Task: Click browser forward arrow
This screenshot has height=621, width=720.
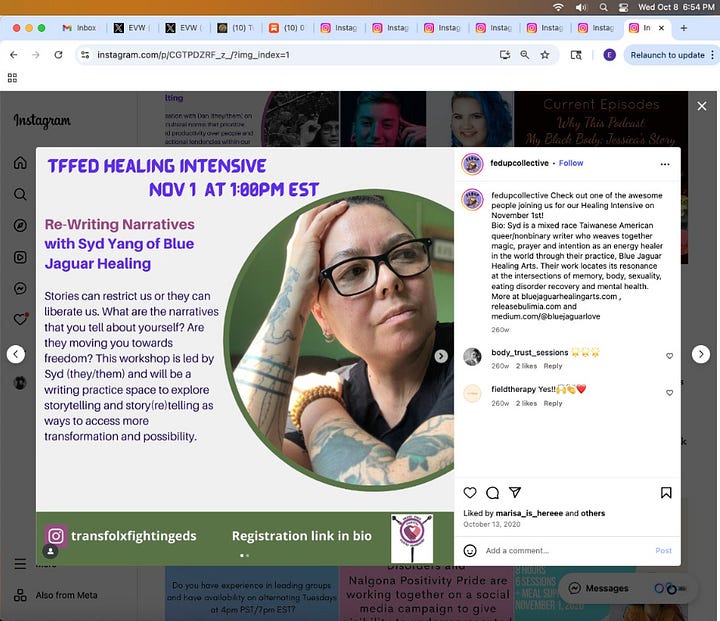Action: [x=36, y=55]
